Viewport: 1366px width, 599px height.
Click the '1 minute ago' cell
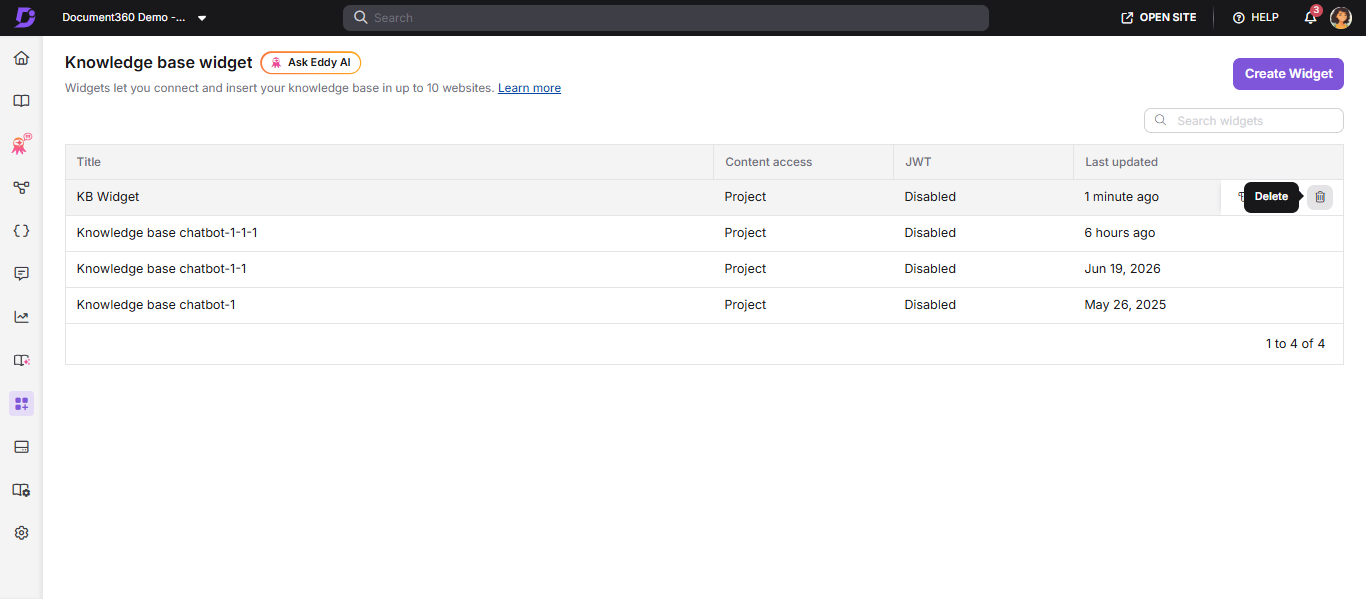tap(1122, 197)
